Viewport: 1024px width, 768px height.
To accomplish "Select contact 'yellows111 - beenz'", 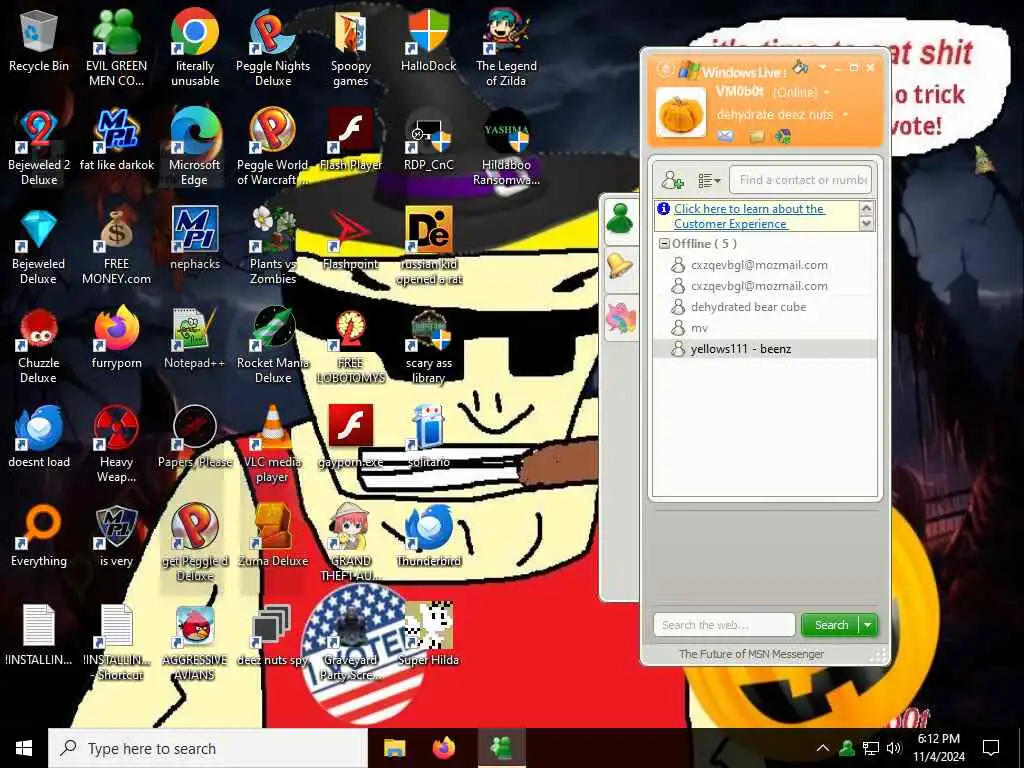I will 765,349.
